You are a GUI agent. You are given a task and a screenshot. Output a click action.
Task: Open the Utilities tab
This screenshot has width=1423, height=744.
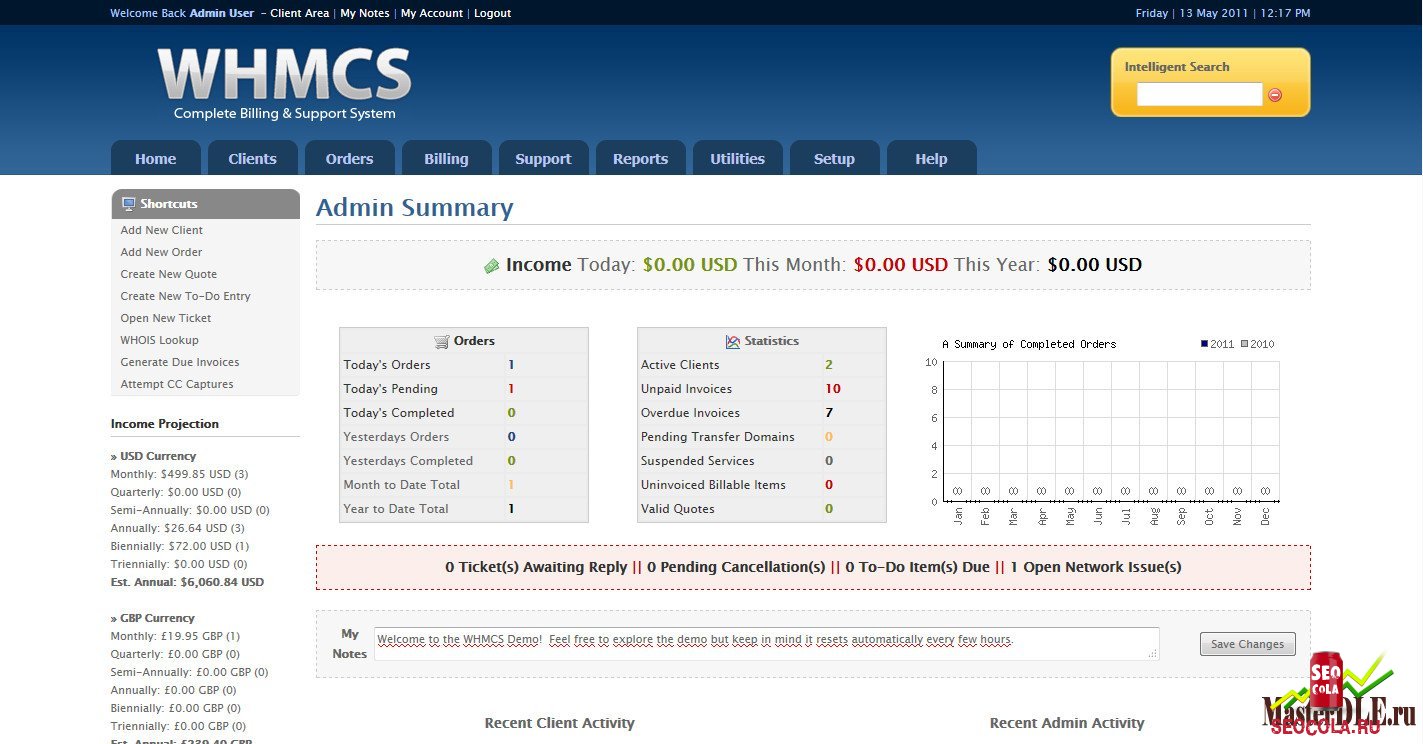tap(737, 158)
